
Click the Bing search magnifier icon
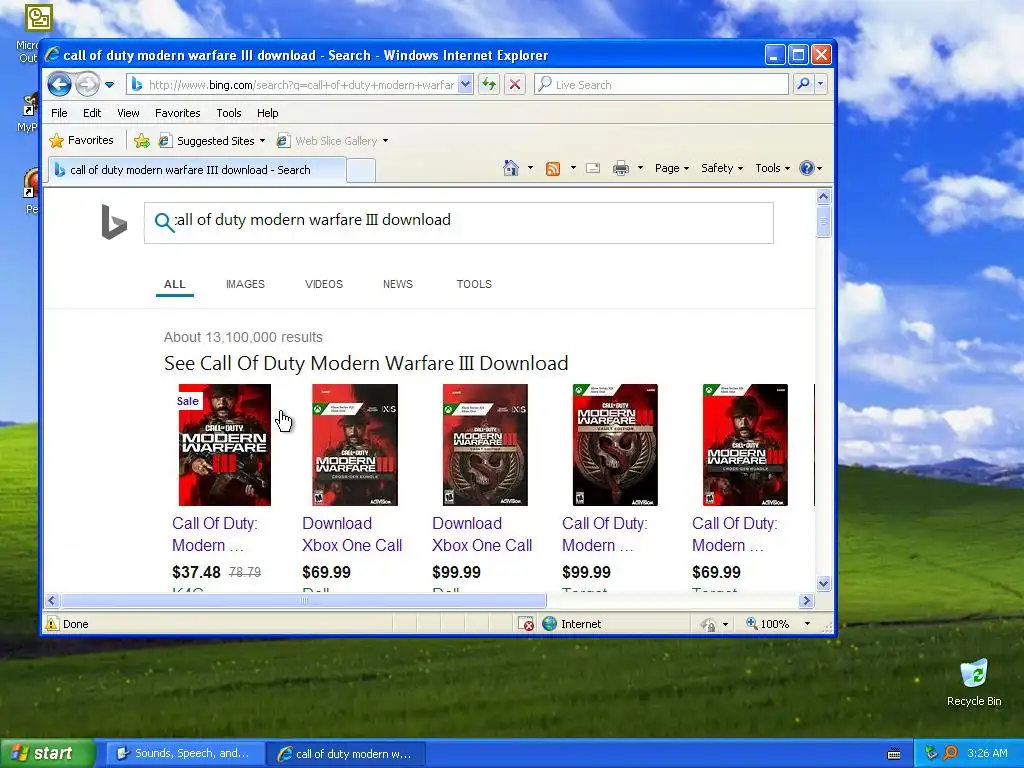coord(164,222)
